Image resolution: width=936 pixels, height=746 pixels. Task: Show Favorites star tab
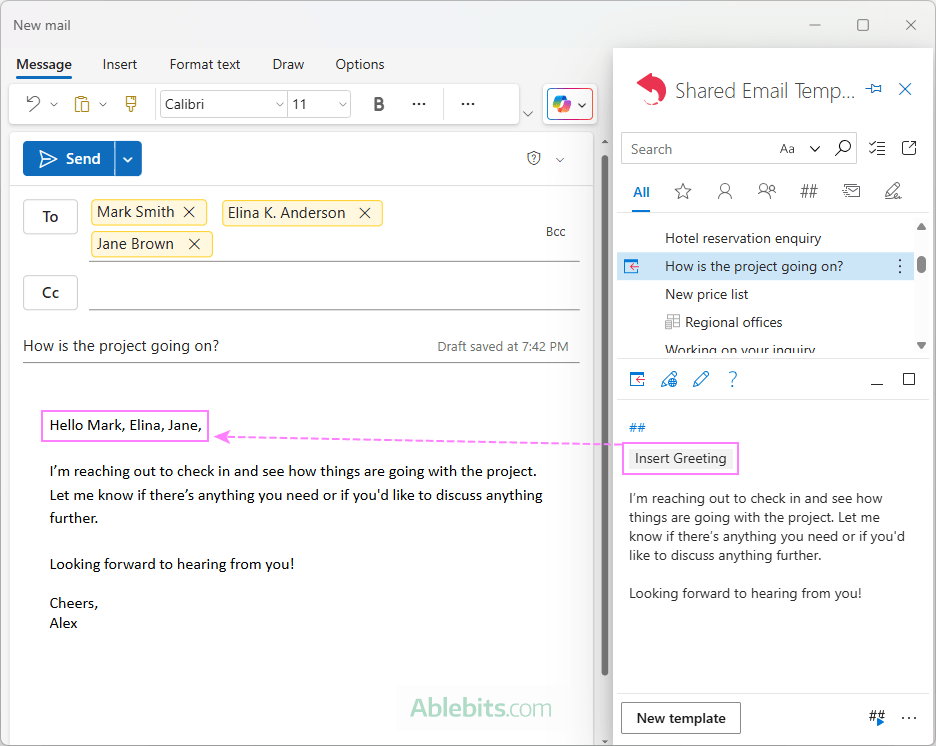(682, 192)
